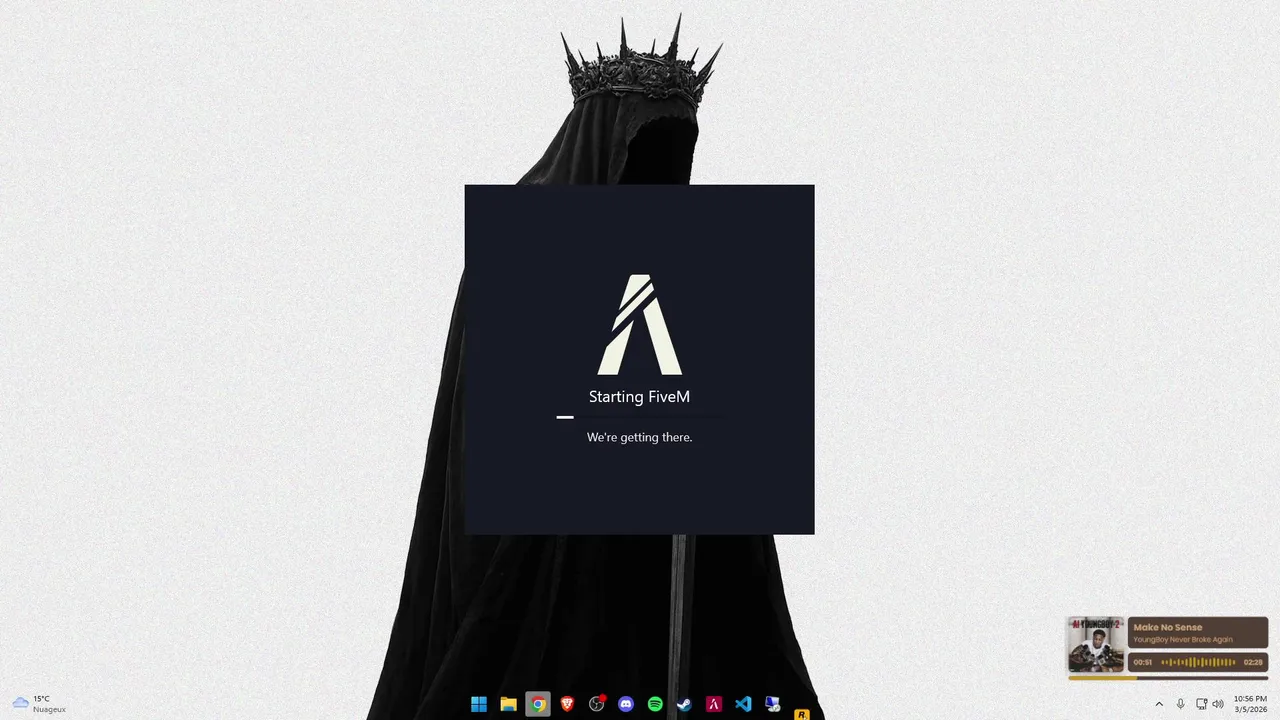This screenshot has height=720, width=1280.
Task: Click the We're getting there message
Action: [x=639, y=437]
